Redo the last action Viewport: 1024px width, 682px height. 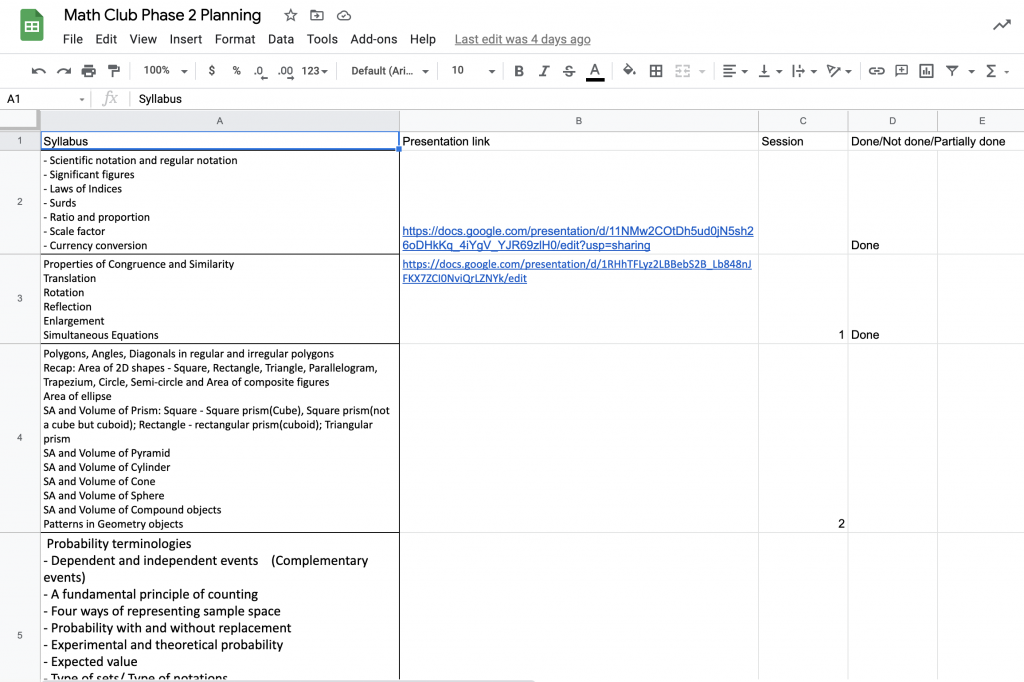click(63, 71)
